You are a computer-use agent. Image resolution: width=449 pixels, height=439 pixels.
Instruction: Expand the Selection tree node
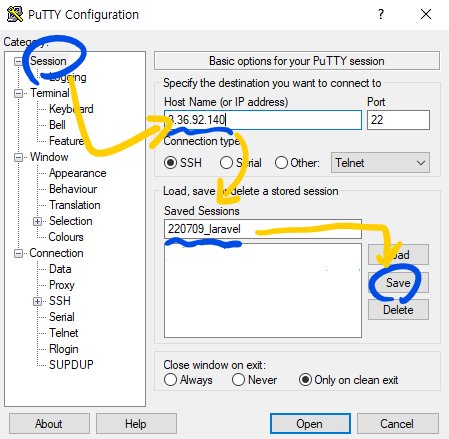click(37, 221)
